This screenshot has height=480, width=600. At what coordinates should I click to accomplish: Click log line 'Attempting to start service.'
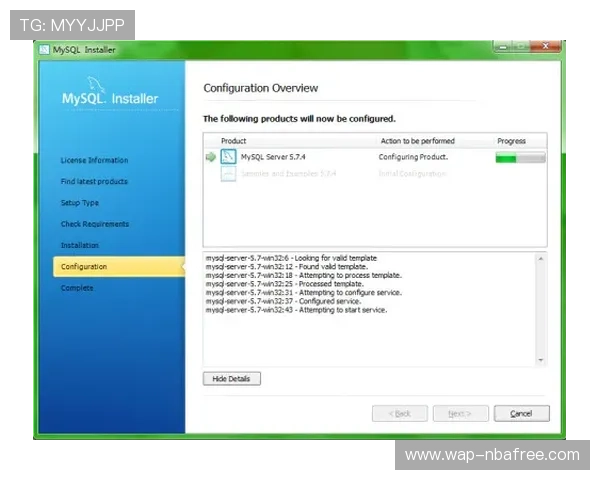tap(296, 310)
